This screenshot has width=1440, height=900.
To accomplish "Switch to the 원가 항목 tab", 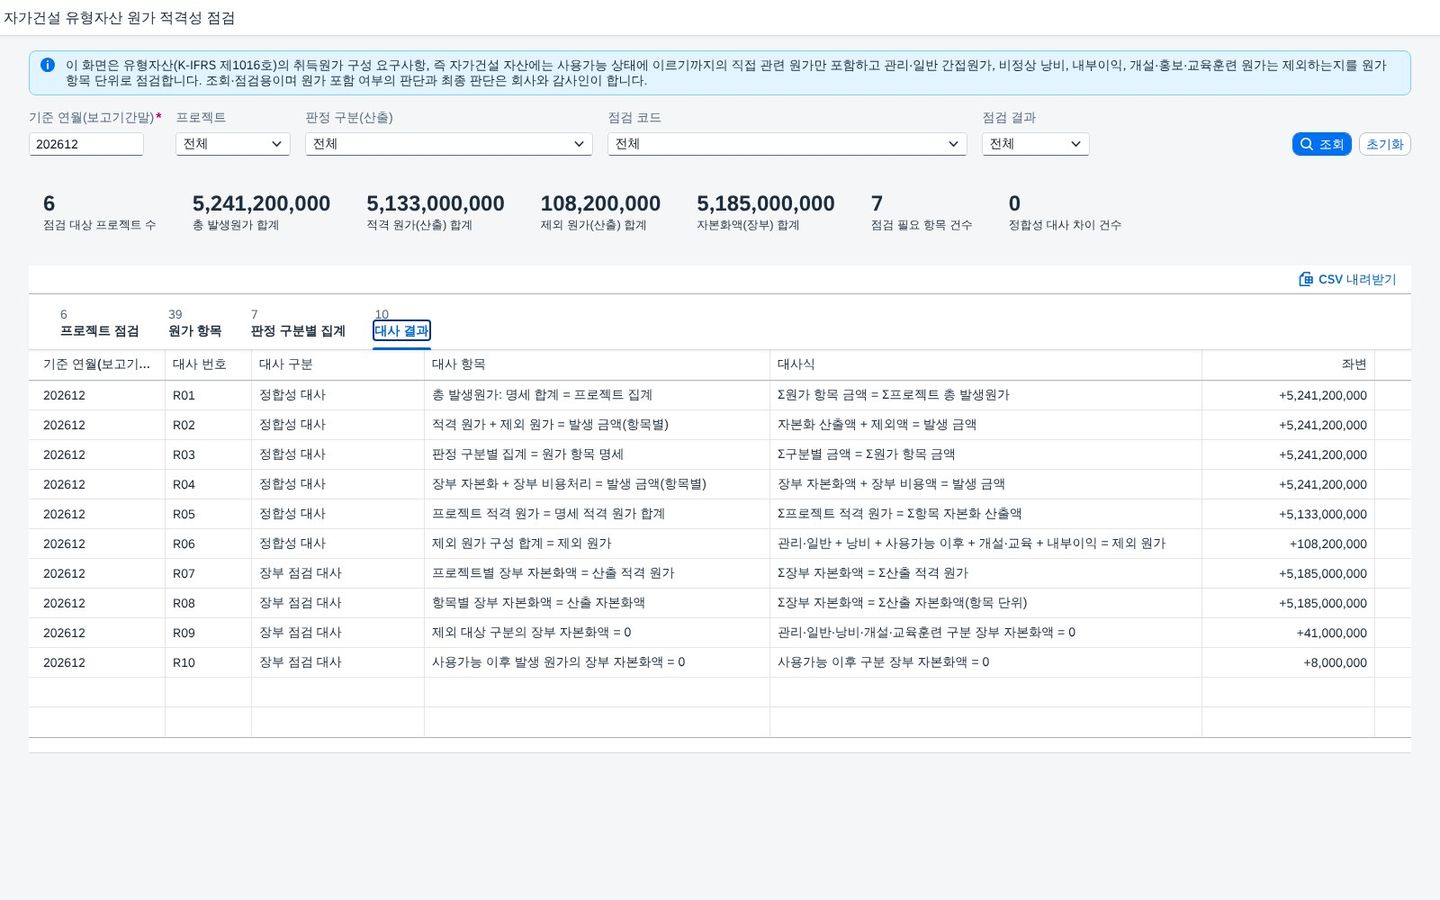I will click(x=195, y=323).
